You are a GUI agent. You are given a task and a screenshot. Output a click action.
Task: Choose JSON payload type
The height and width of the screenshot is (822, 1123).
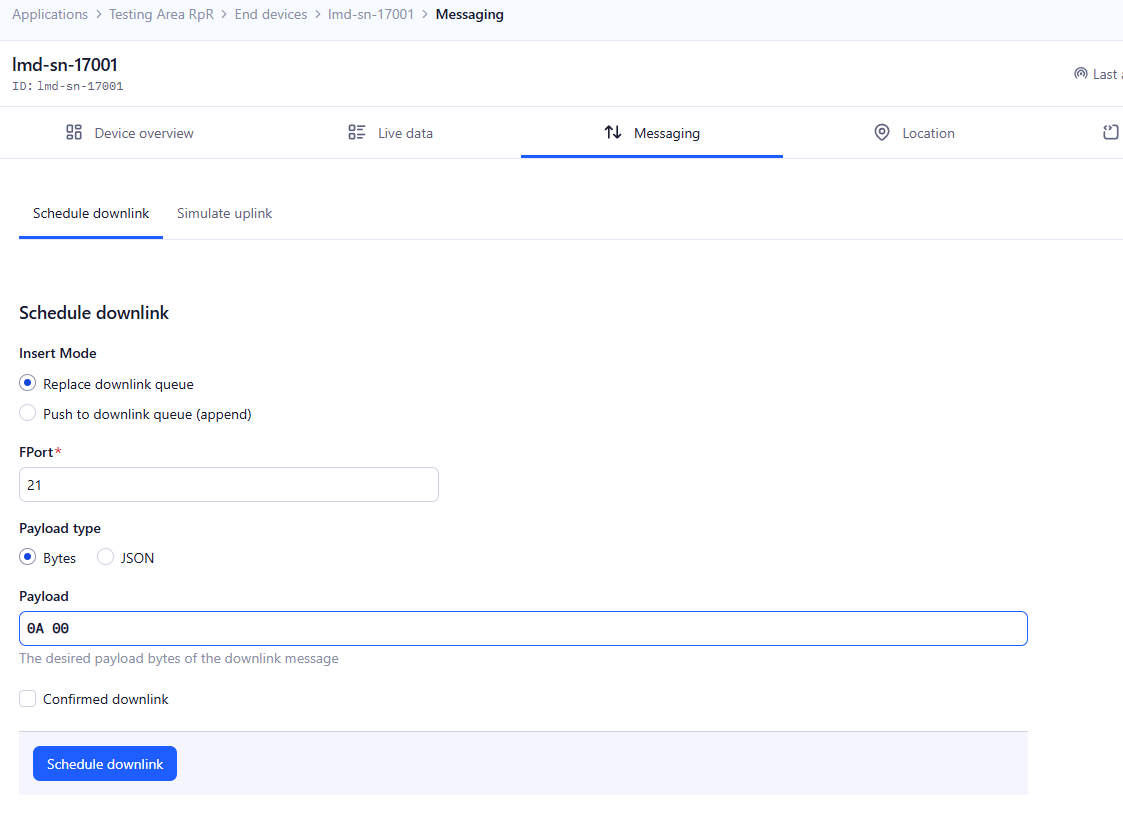coord(106,558)
